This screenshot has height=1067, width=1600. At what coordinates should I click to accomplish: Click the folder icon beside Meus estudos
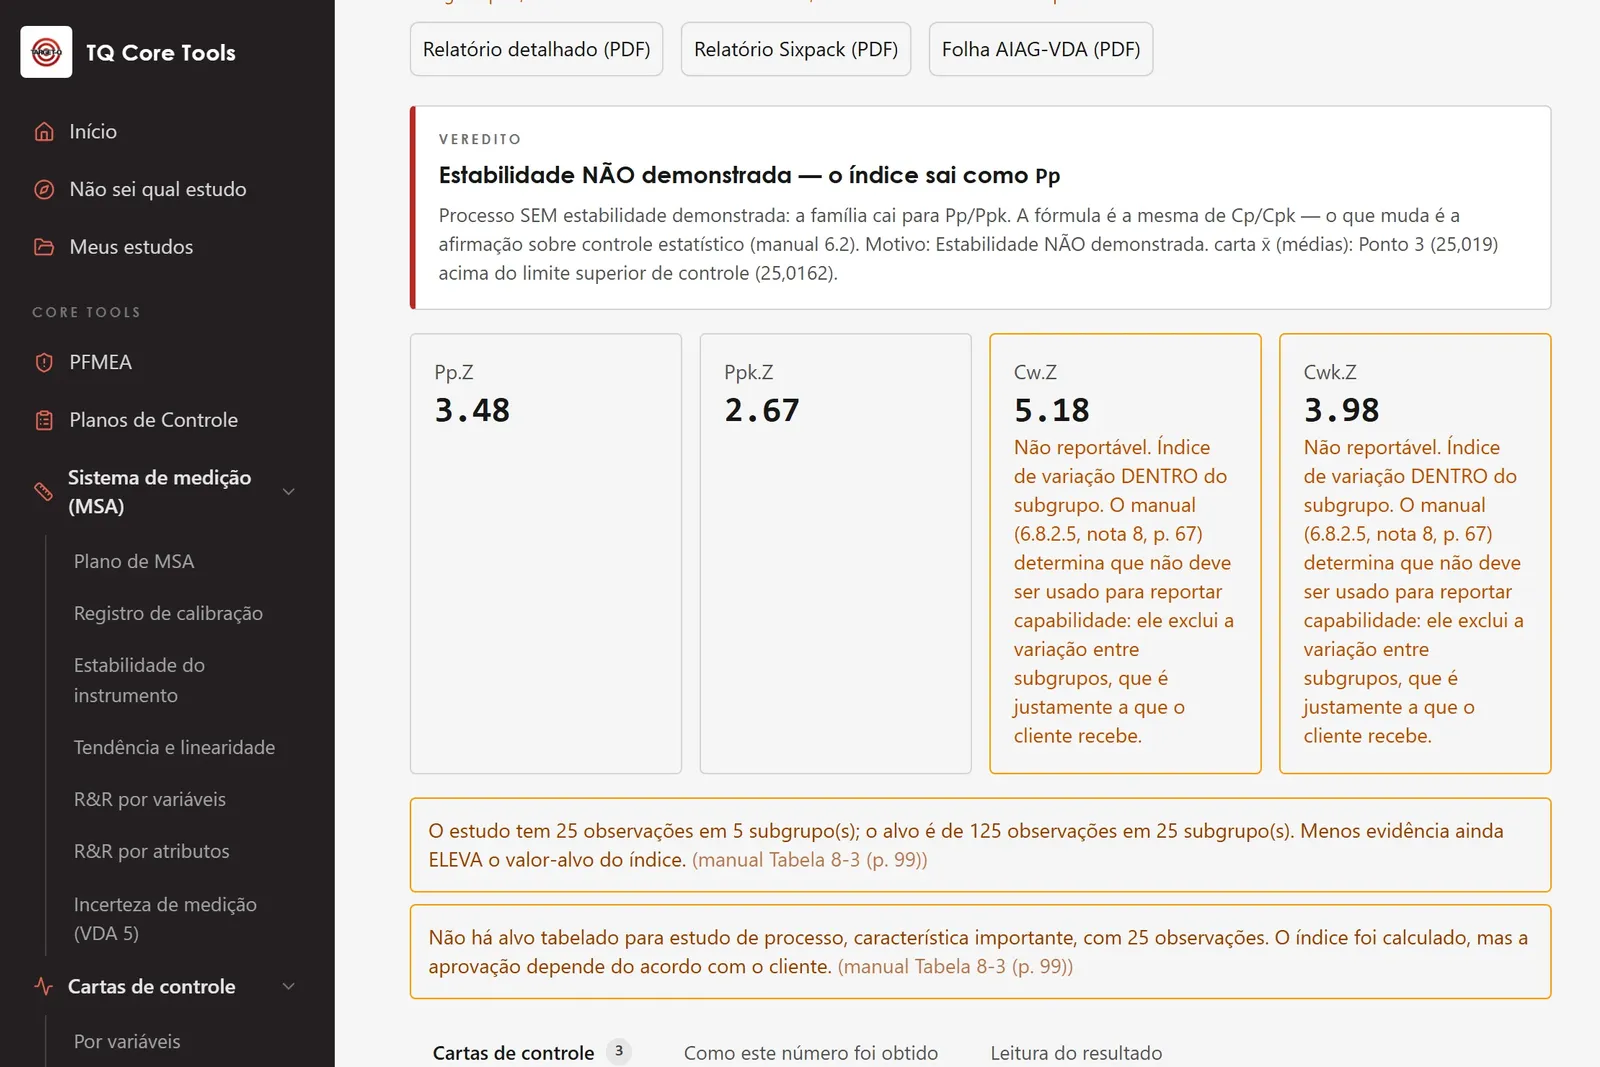tap(44, 247)
